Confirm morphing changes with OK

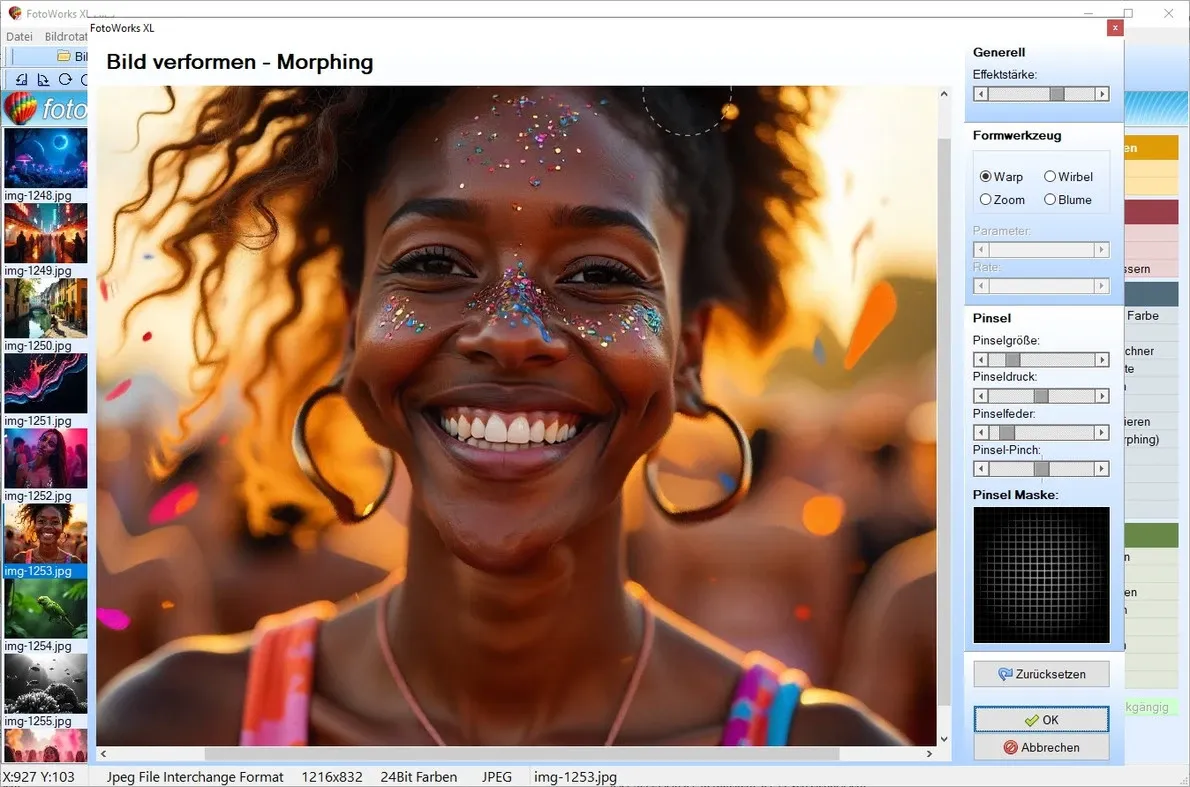(1041, 719)
